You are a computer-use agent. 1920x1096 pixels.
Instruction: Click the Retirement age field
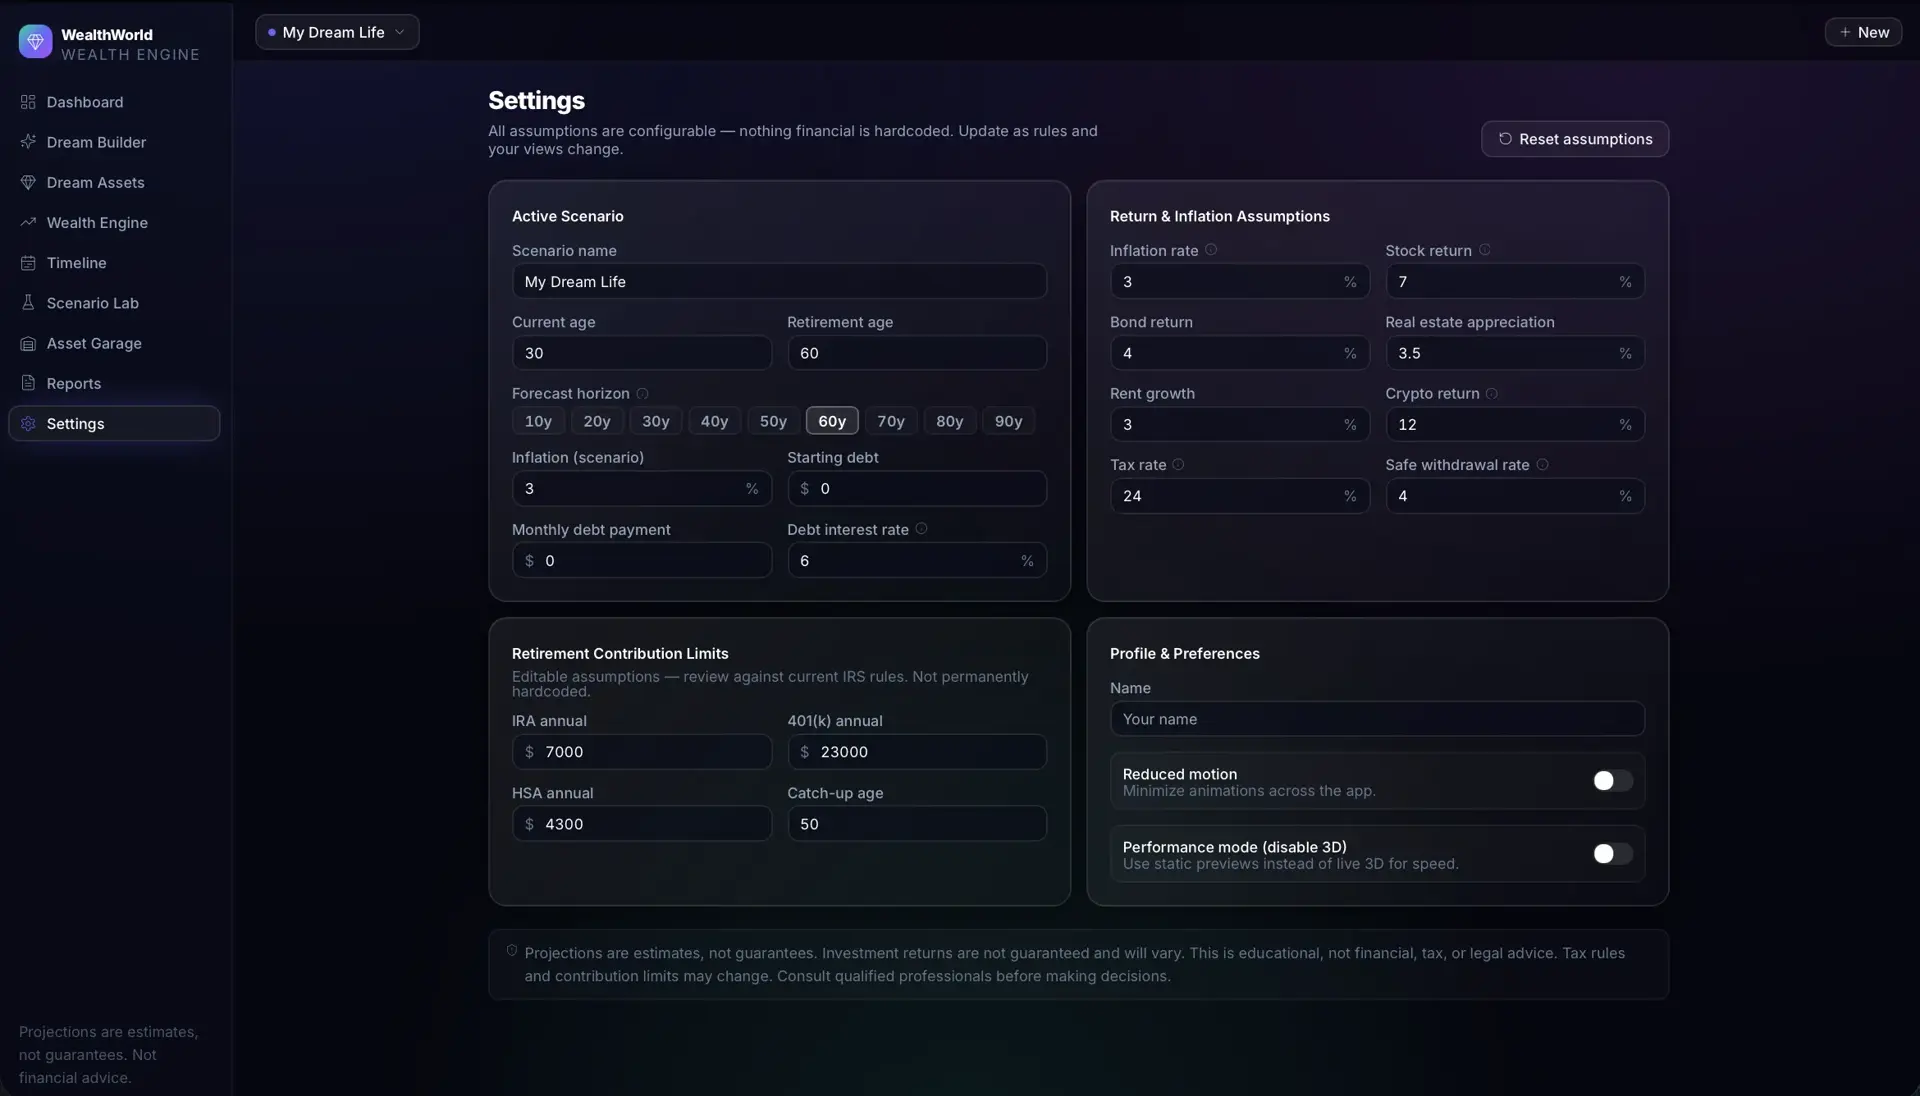point(916,353)
